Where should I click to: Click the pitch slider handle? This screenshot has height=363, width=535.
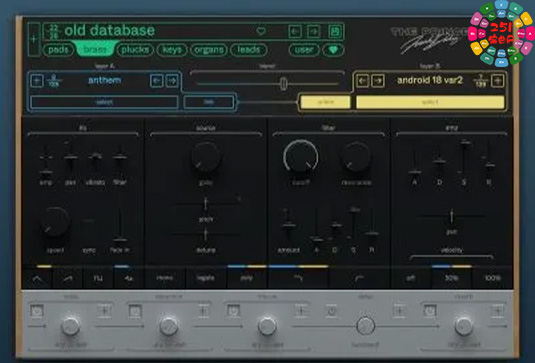[x=205, y=204]
